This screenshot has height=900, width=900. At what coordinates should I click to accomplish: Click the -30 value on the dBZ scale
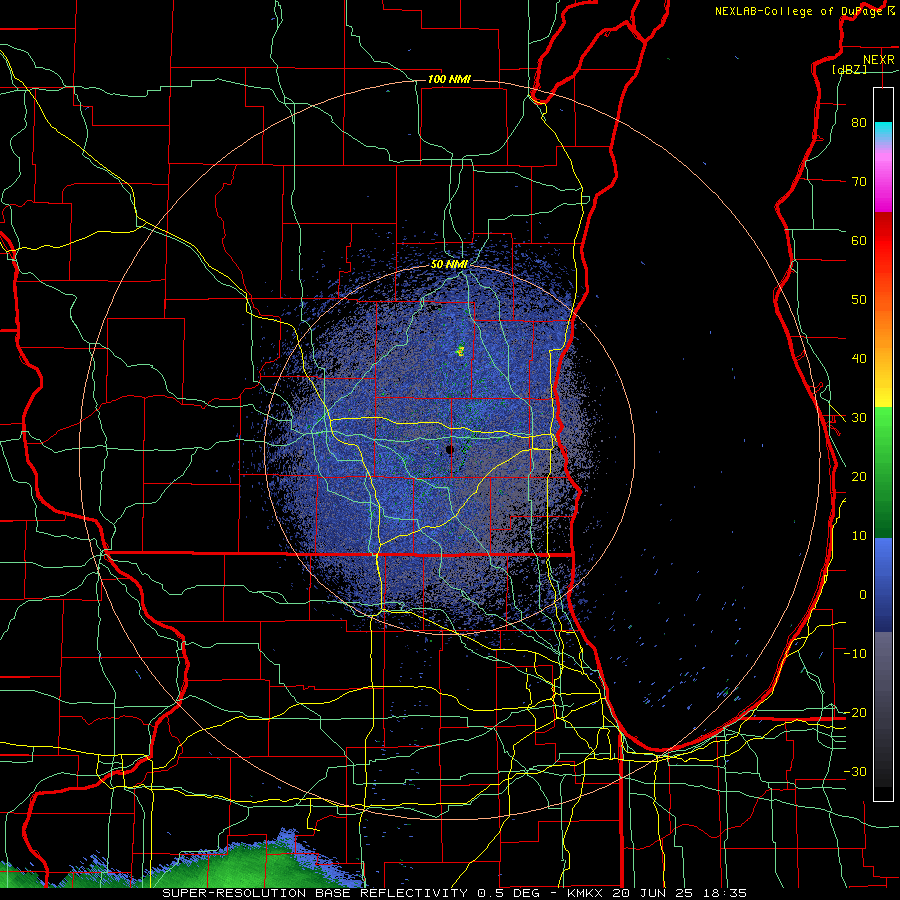click(x=855, y=771)
